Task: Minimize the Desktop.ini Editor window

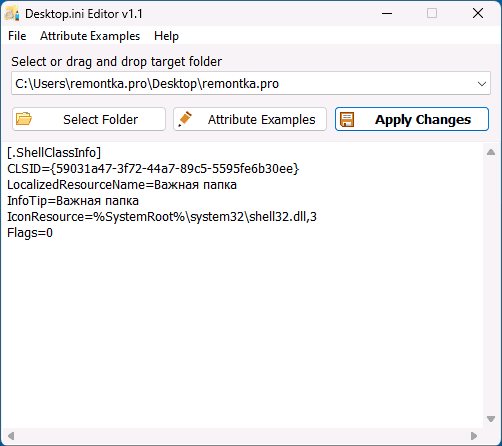Action: click(387, 14)
